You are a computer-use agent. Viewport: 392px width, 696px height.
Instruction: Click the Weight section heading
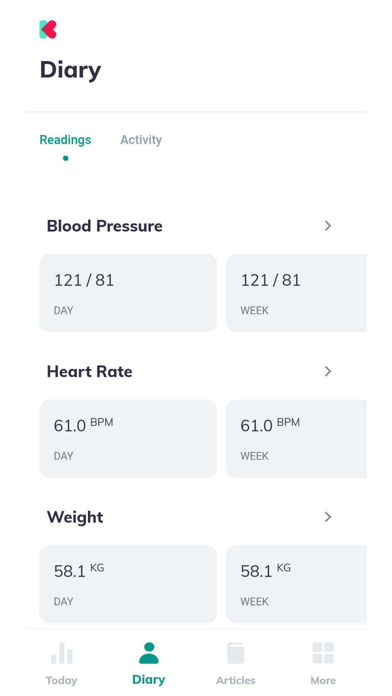75,518
